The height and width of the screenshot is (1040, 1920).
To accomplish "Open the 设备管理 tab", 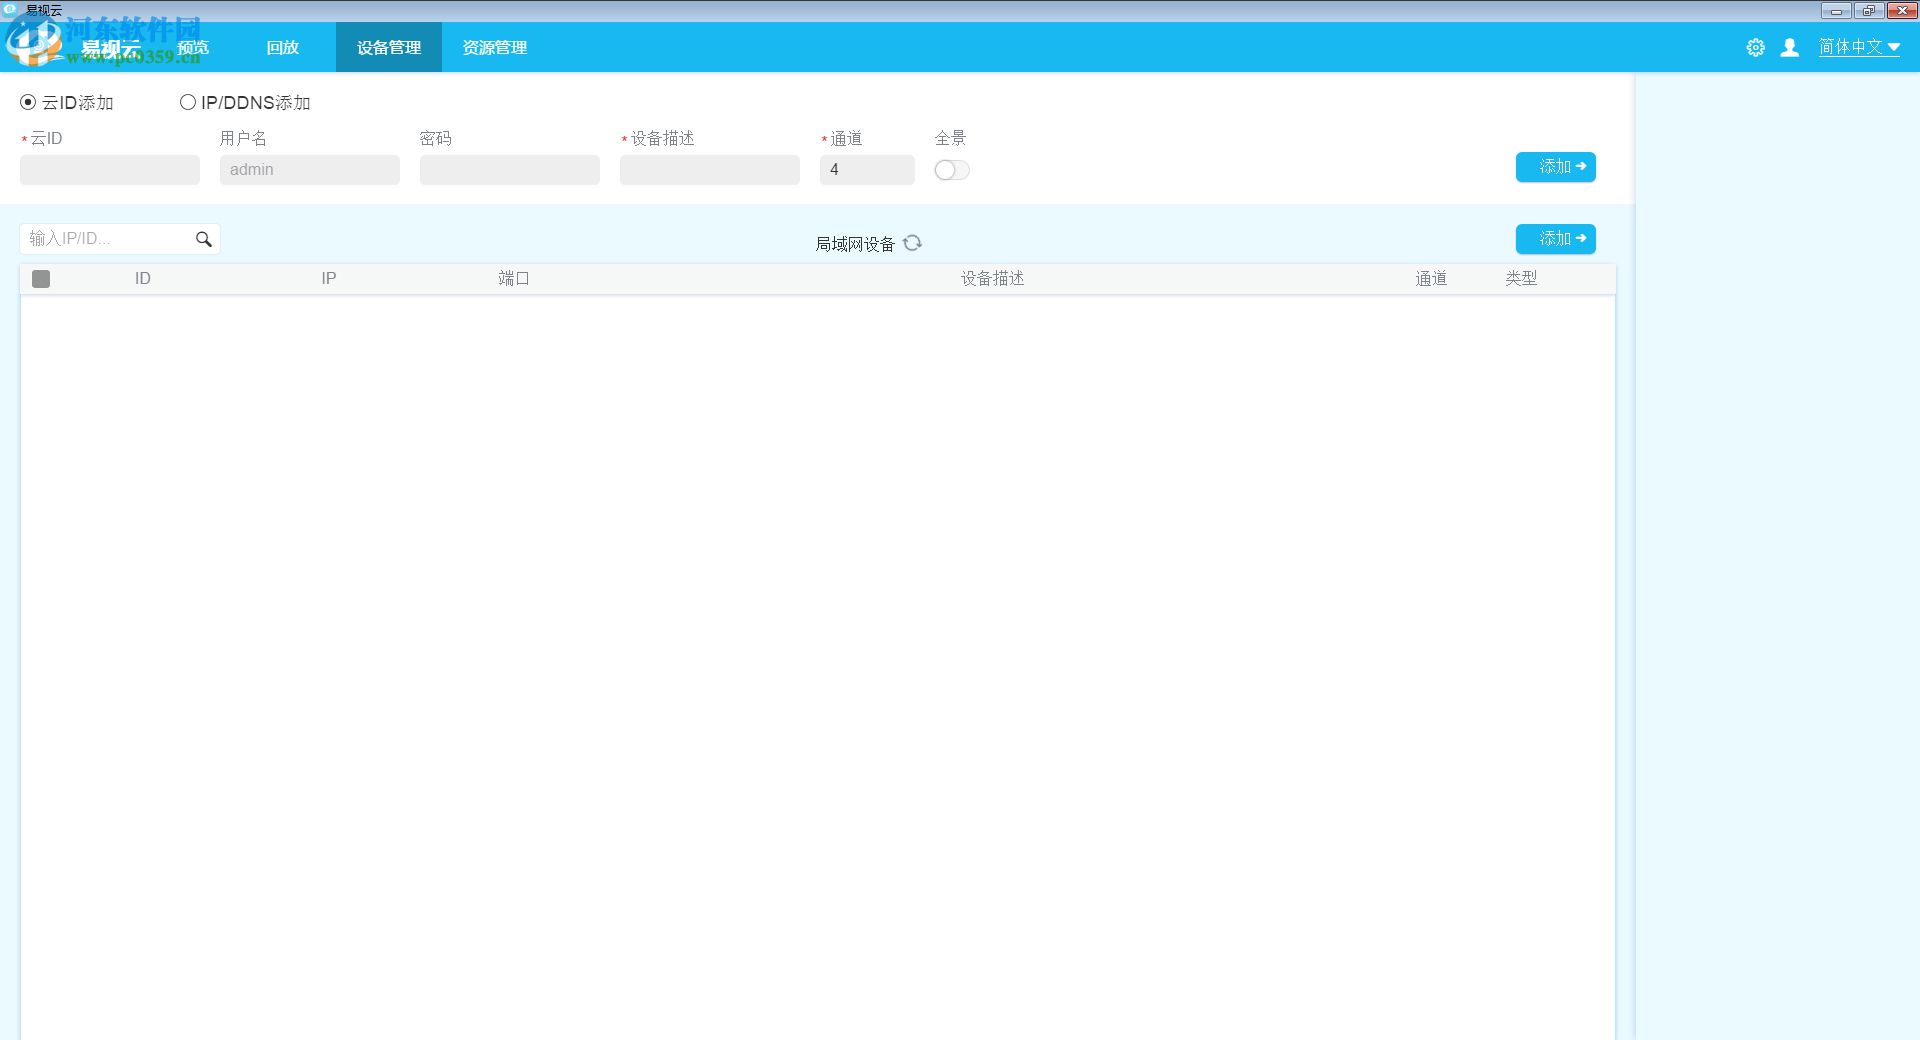I will coord(389,47).
